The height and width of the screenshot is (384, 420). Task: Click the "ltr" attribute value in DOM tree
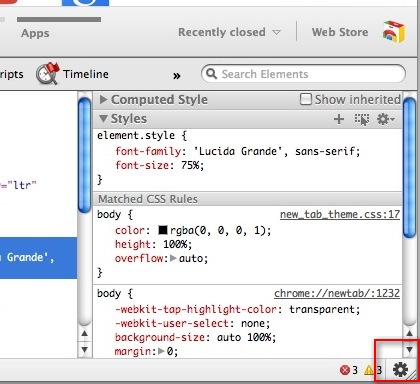point(22,185)
